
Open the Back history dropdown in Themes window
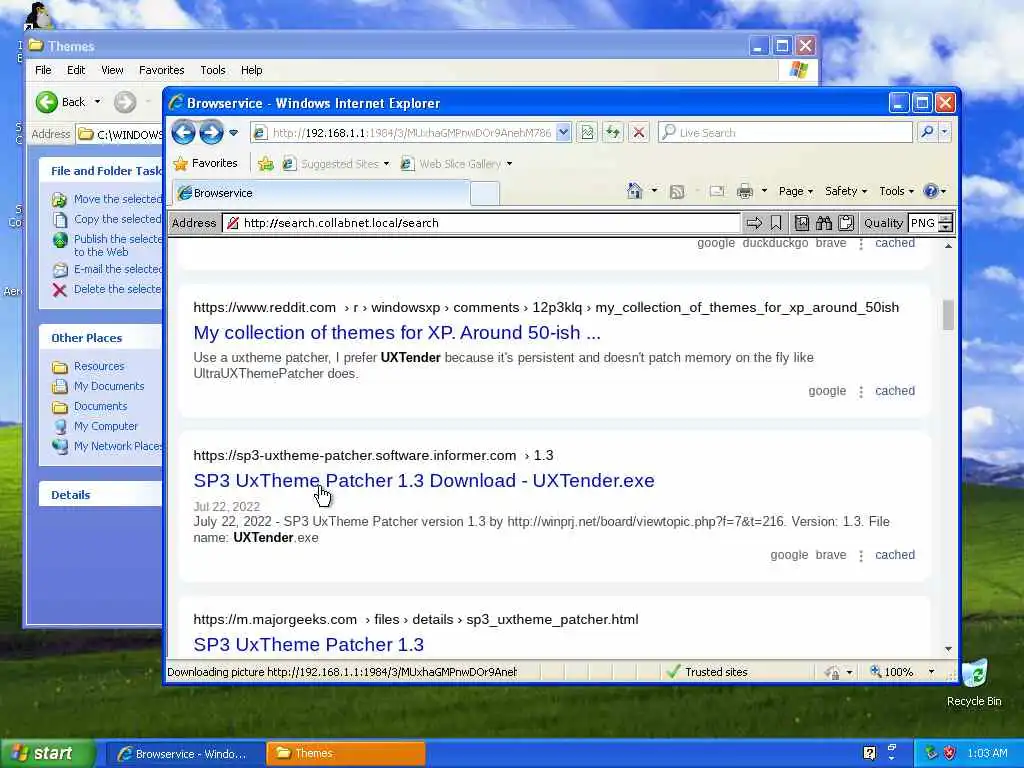pos(97,102)
